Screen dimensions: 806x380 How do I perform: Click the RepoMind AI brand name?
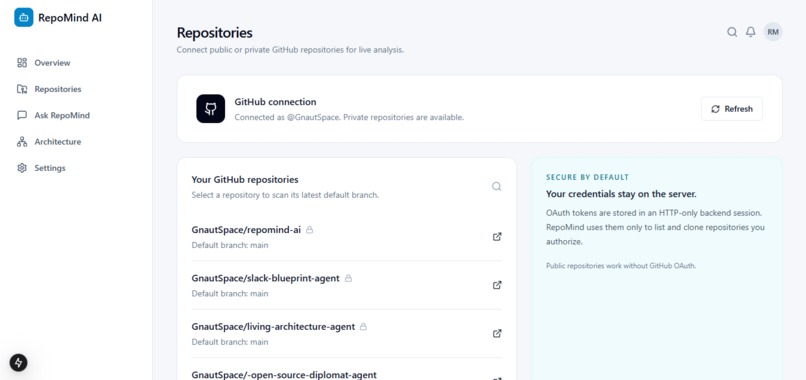click(x=70, y=17)
